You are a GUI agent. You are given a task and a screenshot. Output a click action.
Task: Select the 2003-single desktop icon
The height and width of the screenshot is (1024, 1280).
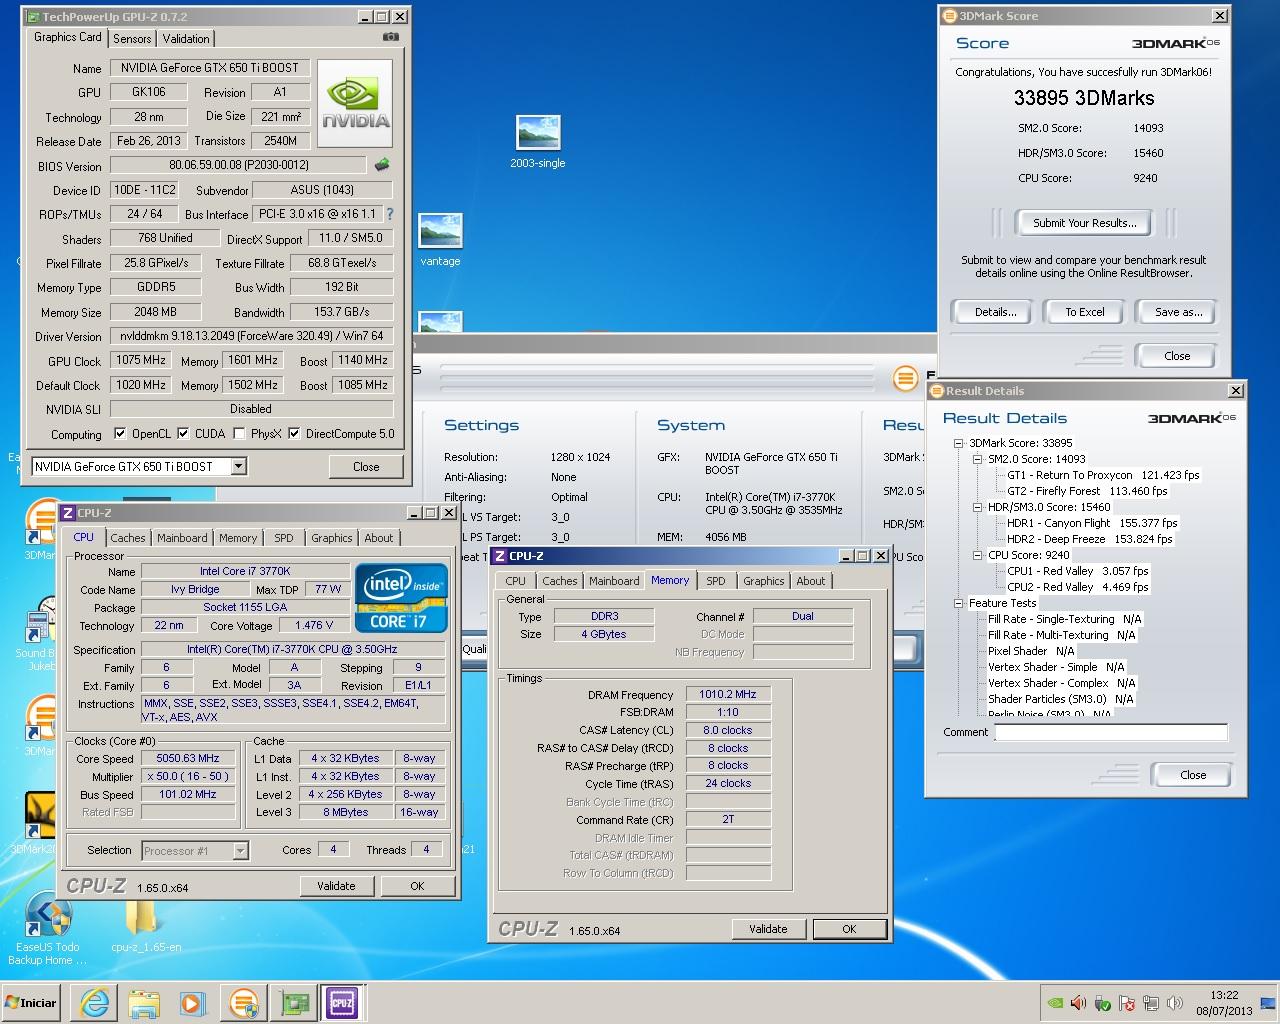click(x=538, y=142)
